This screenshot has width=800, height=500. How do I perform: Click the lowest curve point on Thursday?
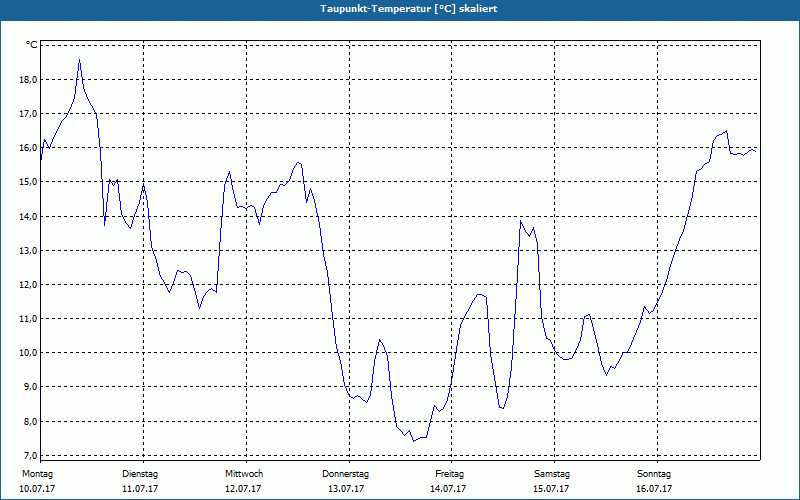[x=413, y=440]
